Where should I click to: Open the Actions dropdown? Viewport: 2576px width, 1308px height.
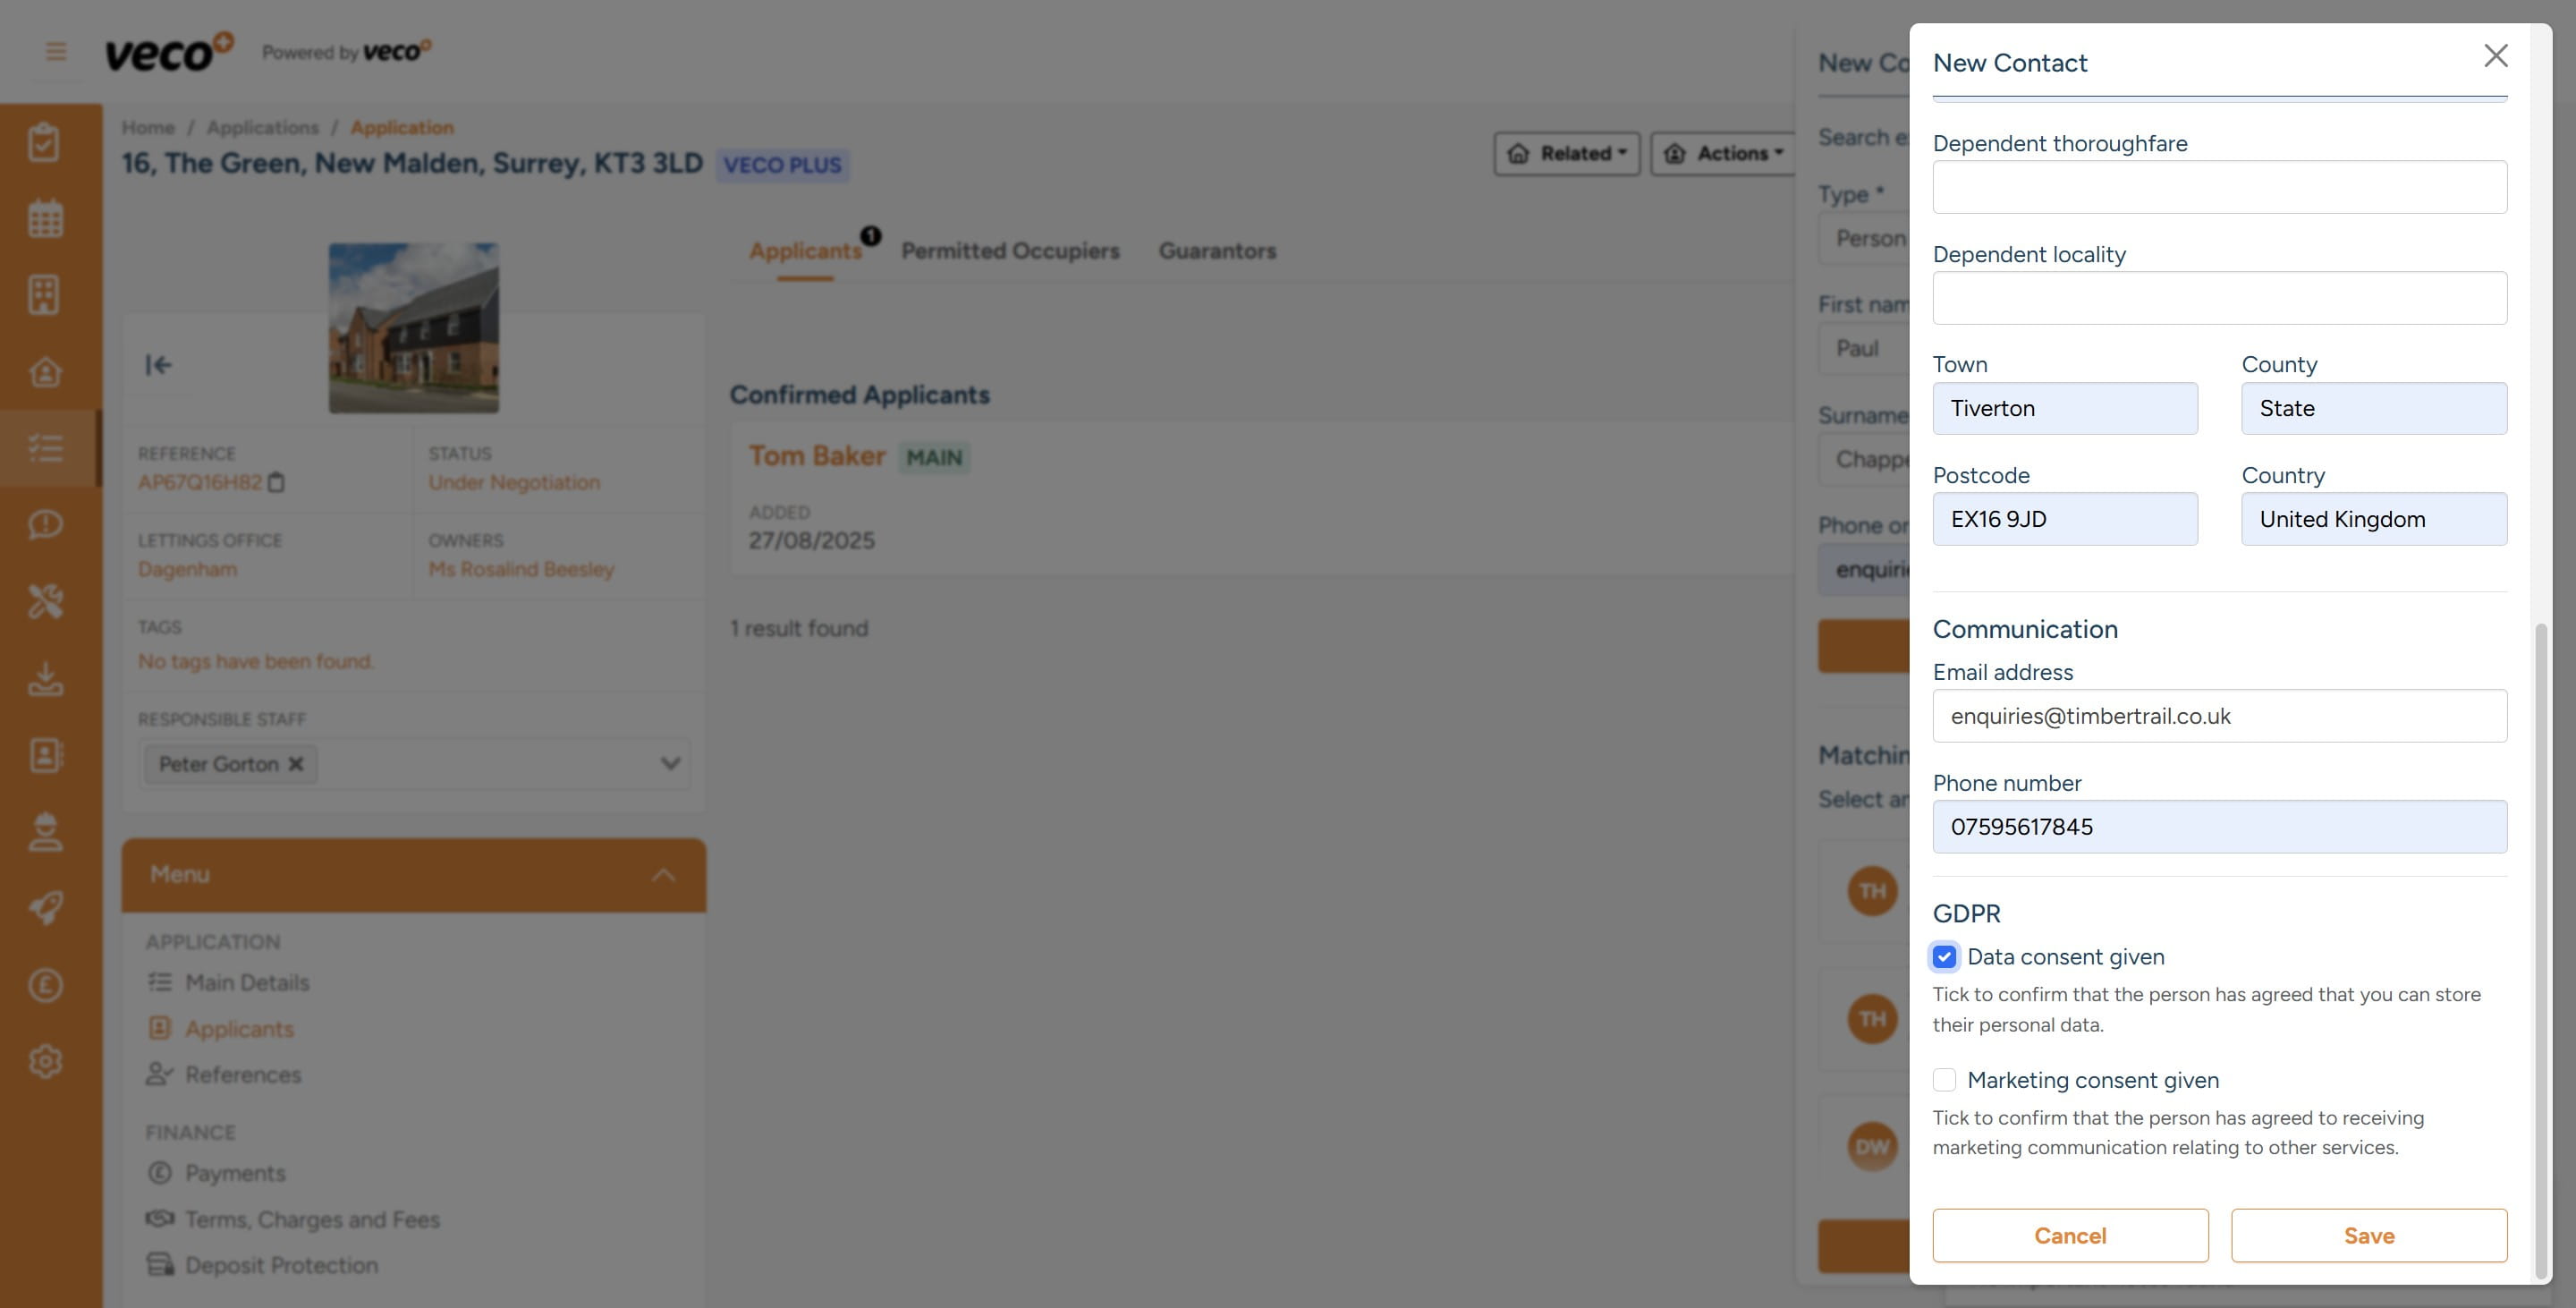(x=1723, y=154)
